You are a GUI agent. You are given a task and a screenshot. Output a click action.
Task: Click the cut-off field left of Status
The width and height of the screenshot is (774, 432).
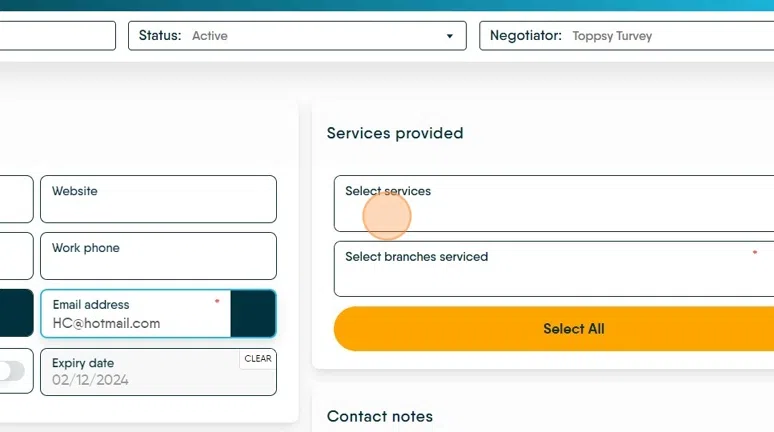click(x=57, y=36)
